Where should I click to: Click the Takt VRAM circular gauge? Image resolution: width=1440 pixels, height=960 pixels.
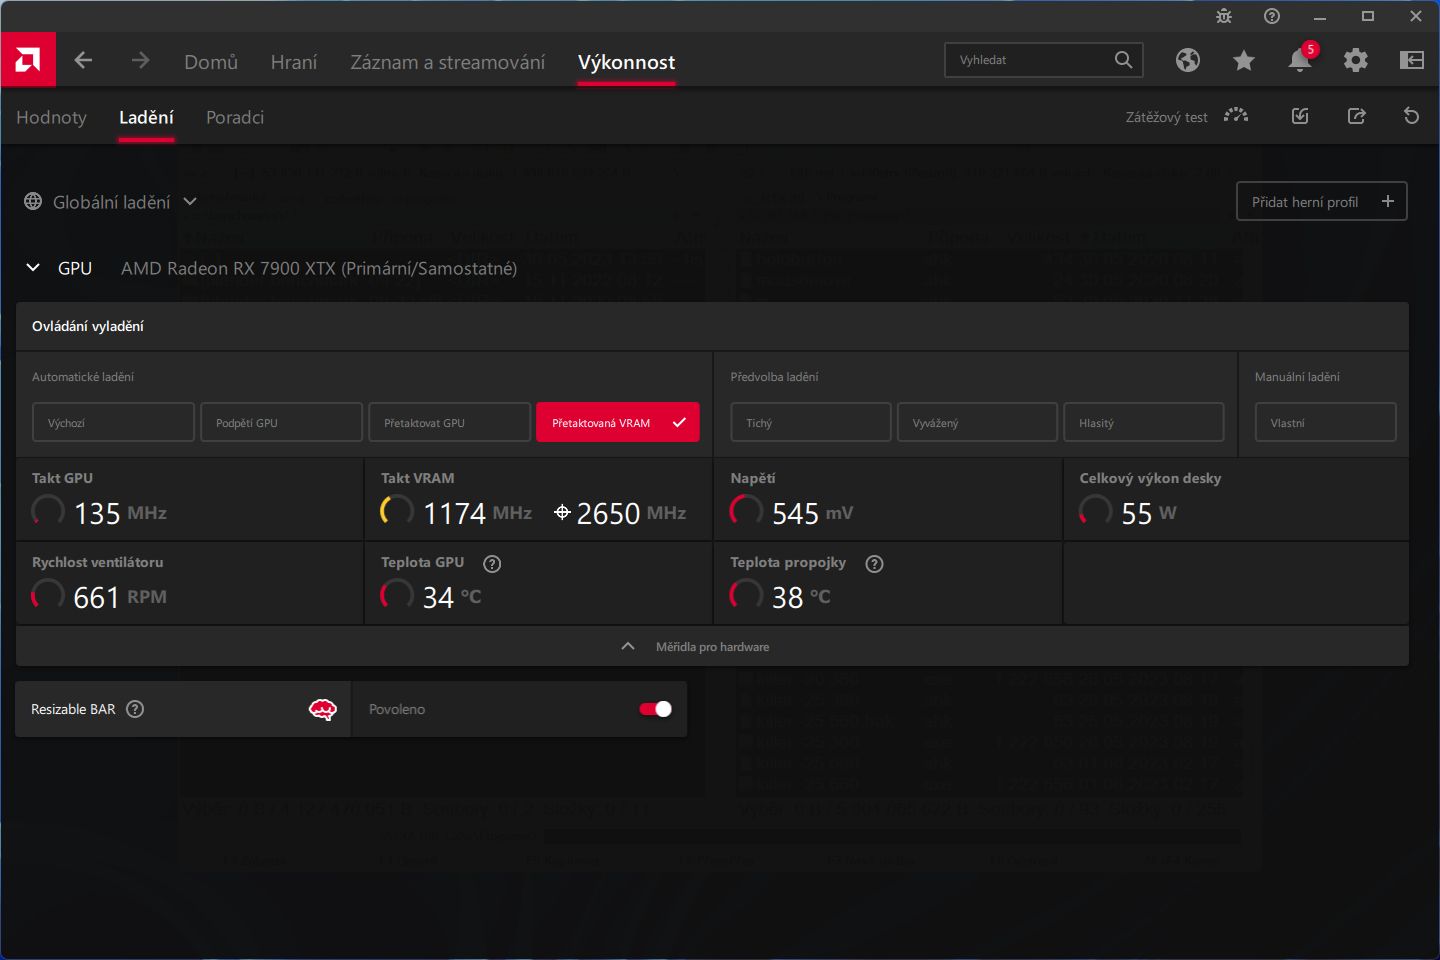pyautogui.click(x=397, y=510)
